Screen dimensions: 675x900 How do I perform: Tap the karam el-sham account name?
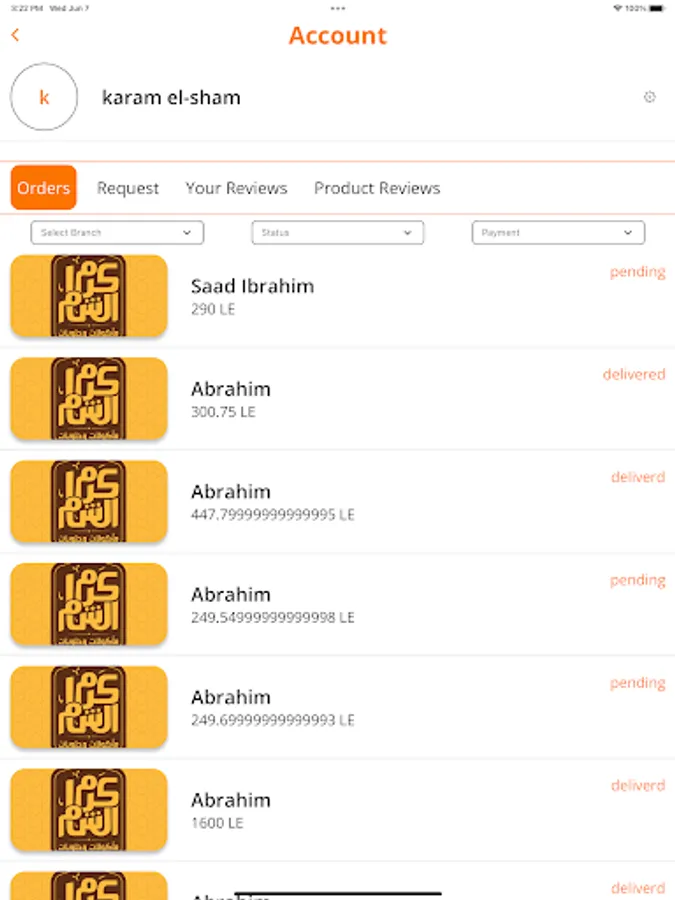click(x=171, y=98)
